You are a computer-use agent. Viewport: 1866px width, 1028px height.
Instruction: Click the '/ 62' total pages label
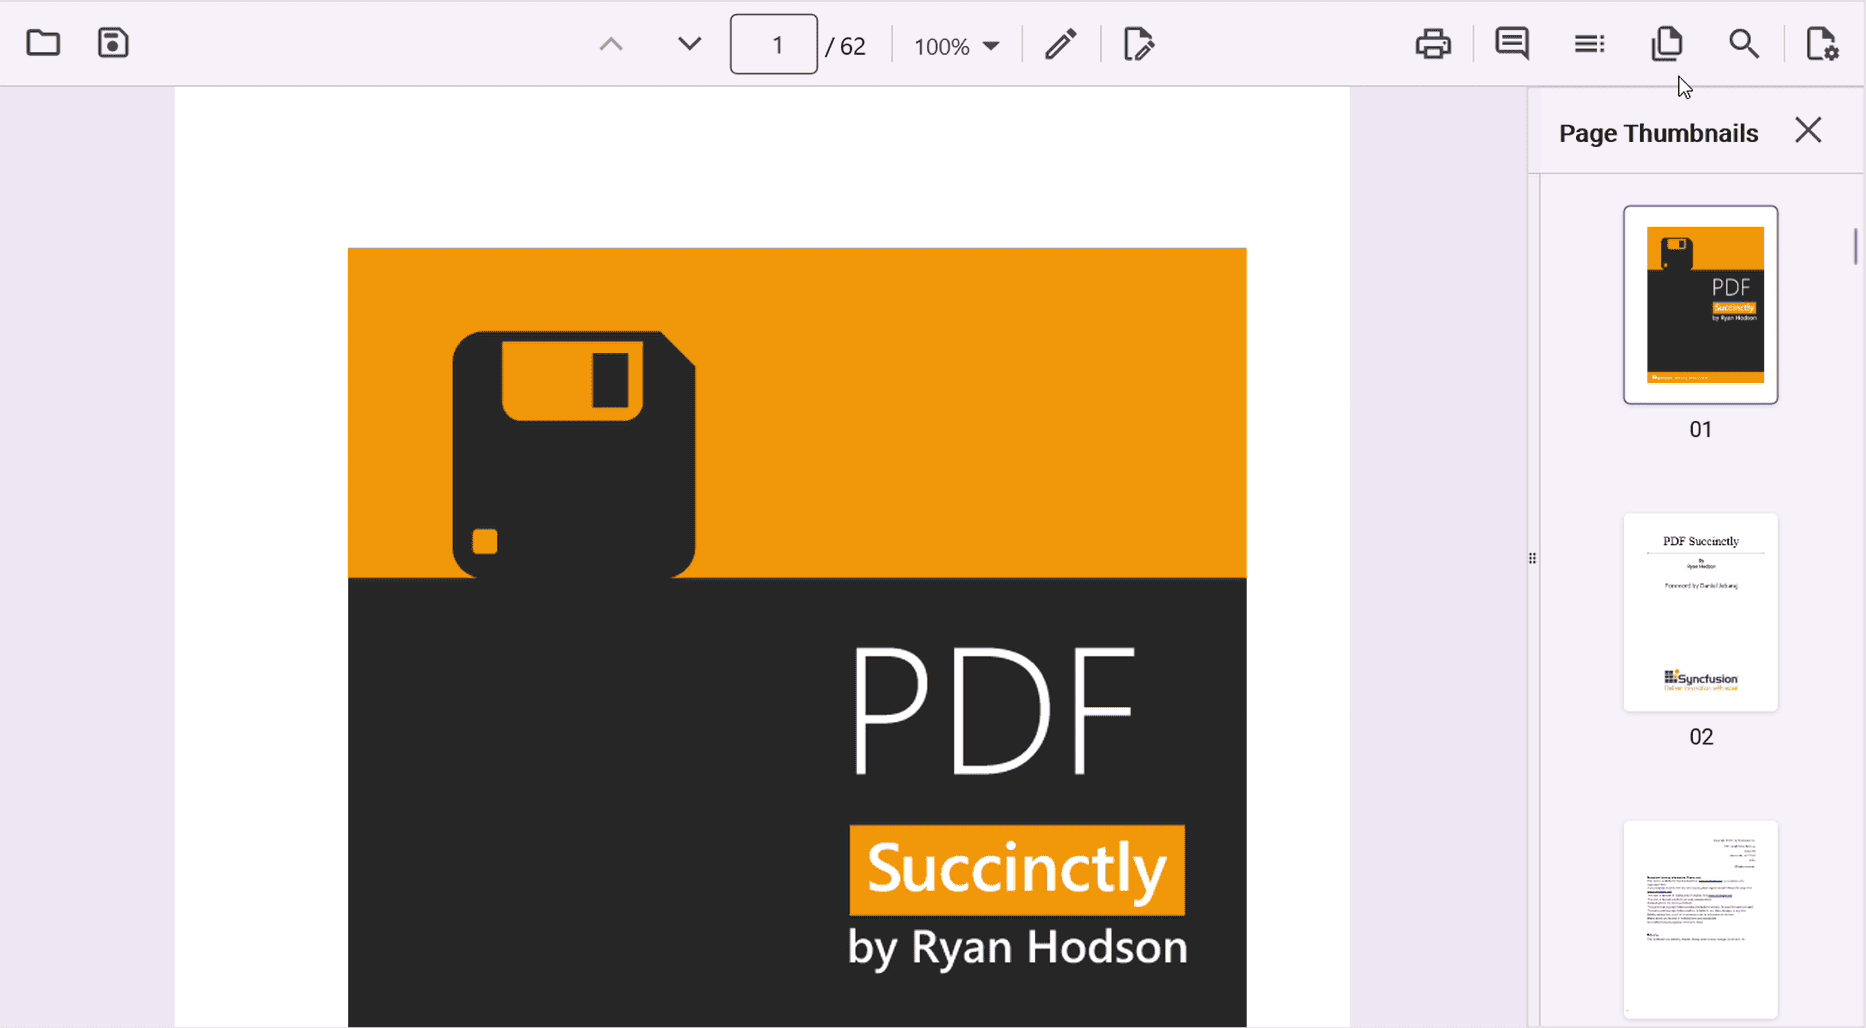tap(846, 47)
